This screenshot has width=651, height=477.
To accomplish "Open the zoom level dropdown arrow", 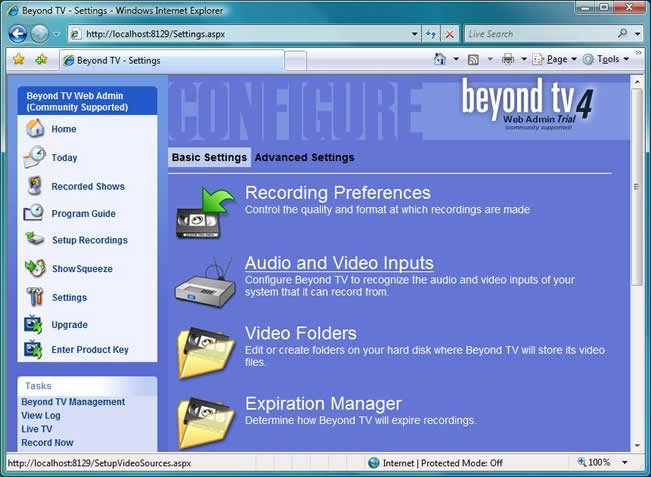I will 624,462.
